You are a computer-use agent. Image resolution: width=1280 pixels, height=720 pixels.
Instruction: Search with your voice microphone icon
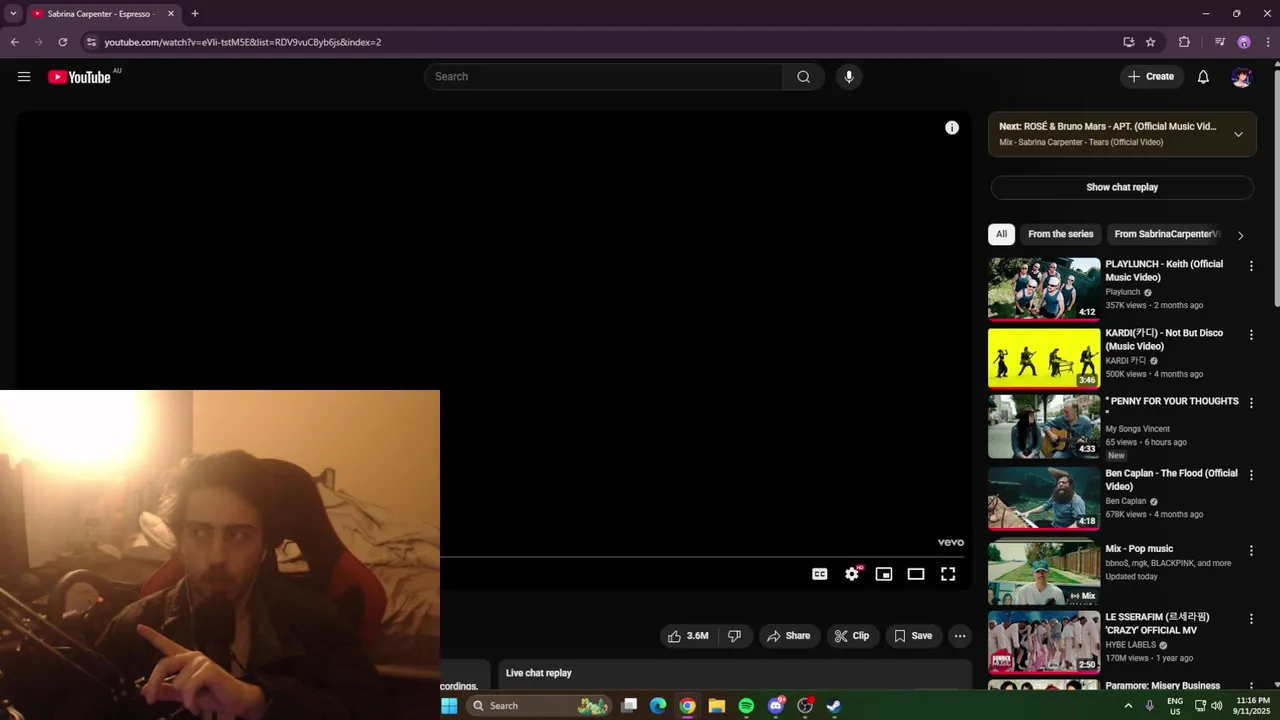click(849, 77)
